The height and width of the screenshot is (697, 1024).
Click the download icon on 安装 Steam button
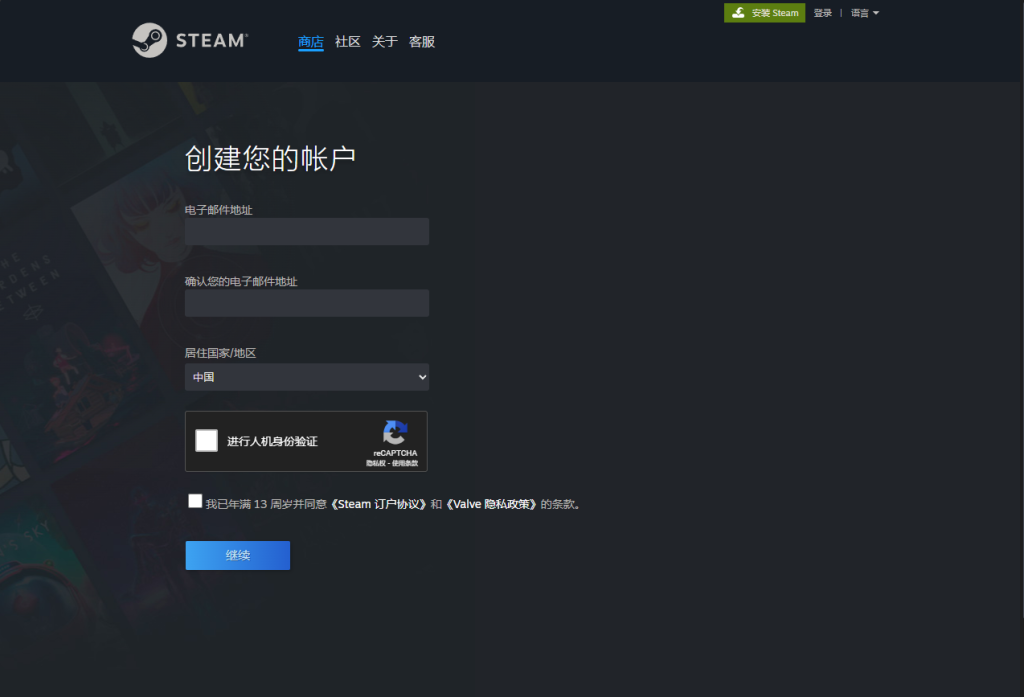(738, 12)
